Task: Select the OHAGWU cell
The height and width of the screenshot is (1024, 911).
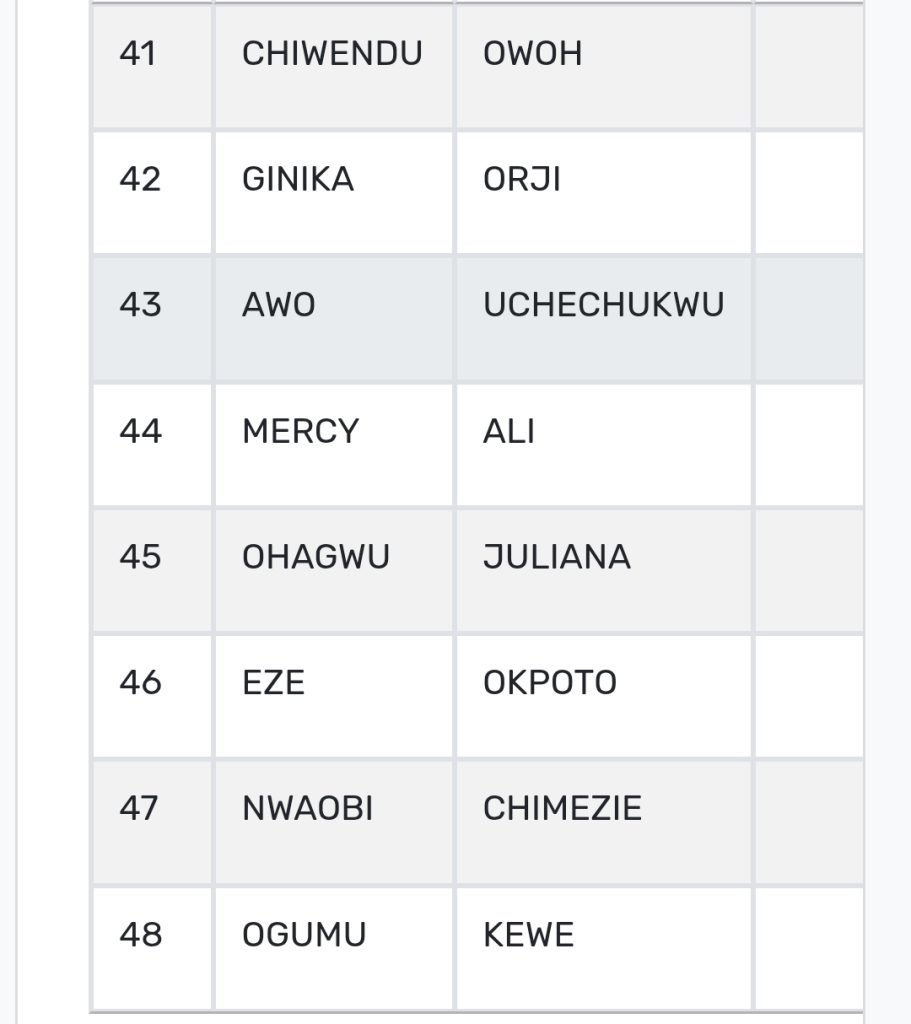Action: pyautogui.click(x=316, y=557)
